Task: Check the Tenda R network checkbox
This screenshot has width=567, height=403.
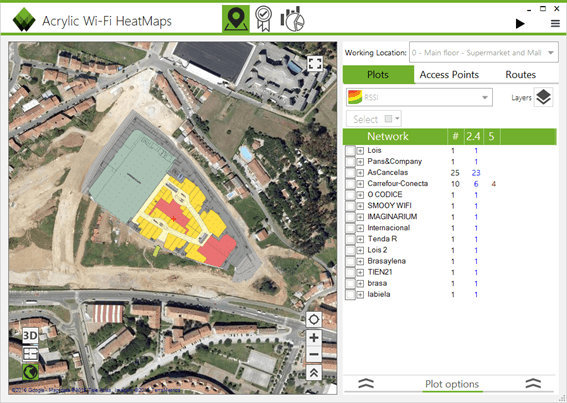Action: [x=350, y=239]
